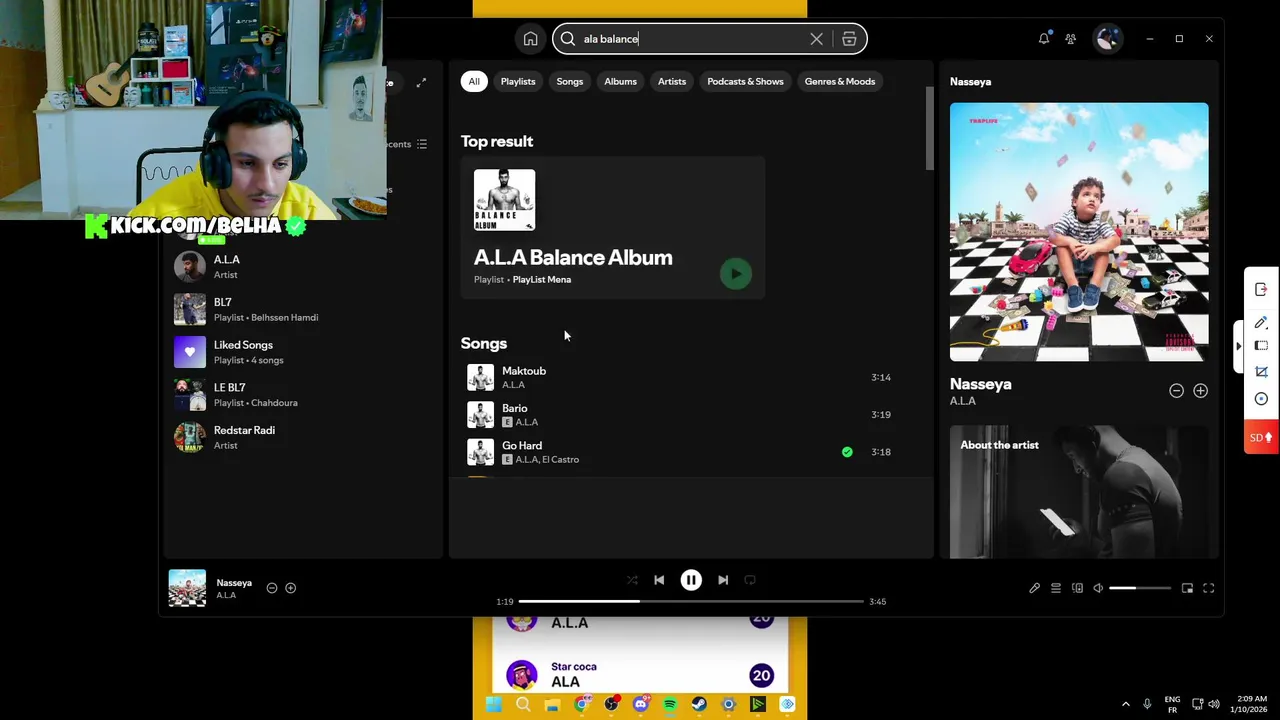Open the play queue

tap(1056, 588)
